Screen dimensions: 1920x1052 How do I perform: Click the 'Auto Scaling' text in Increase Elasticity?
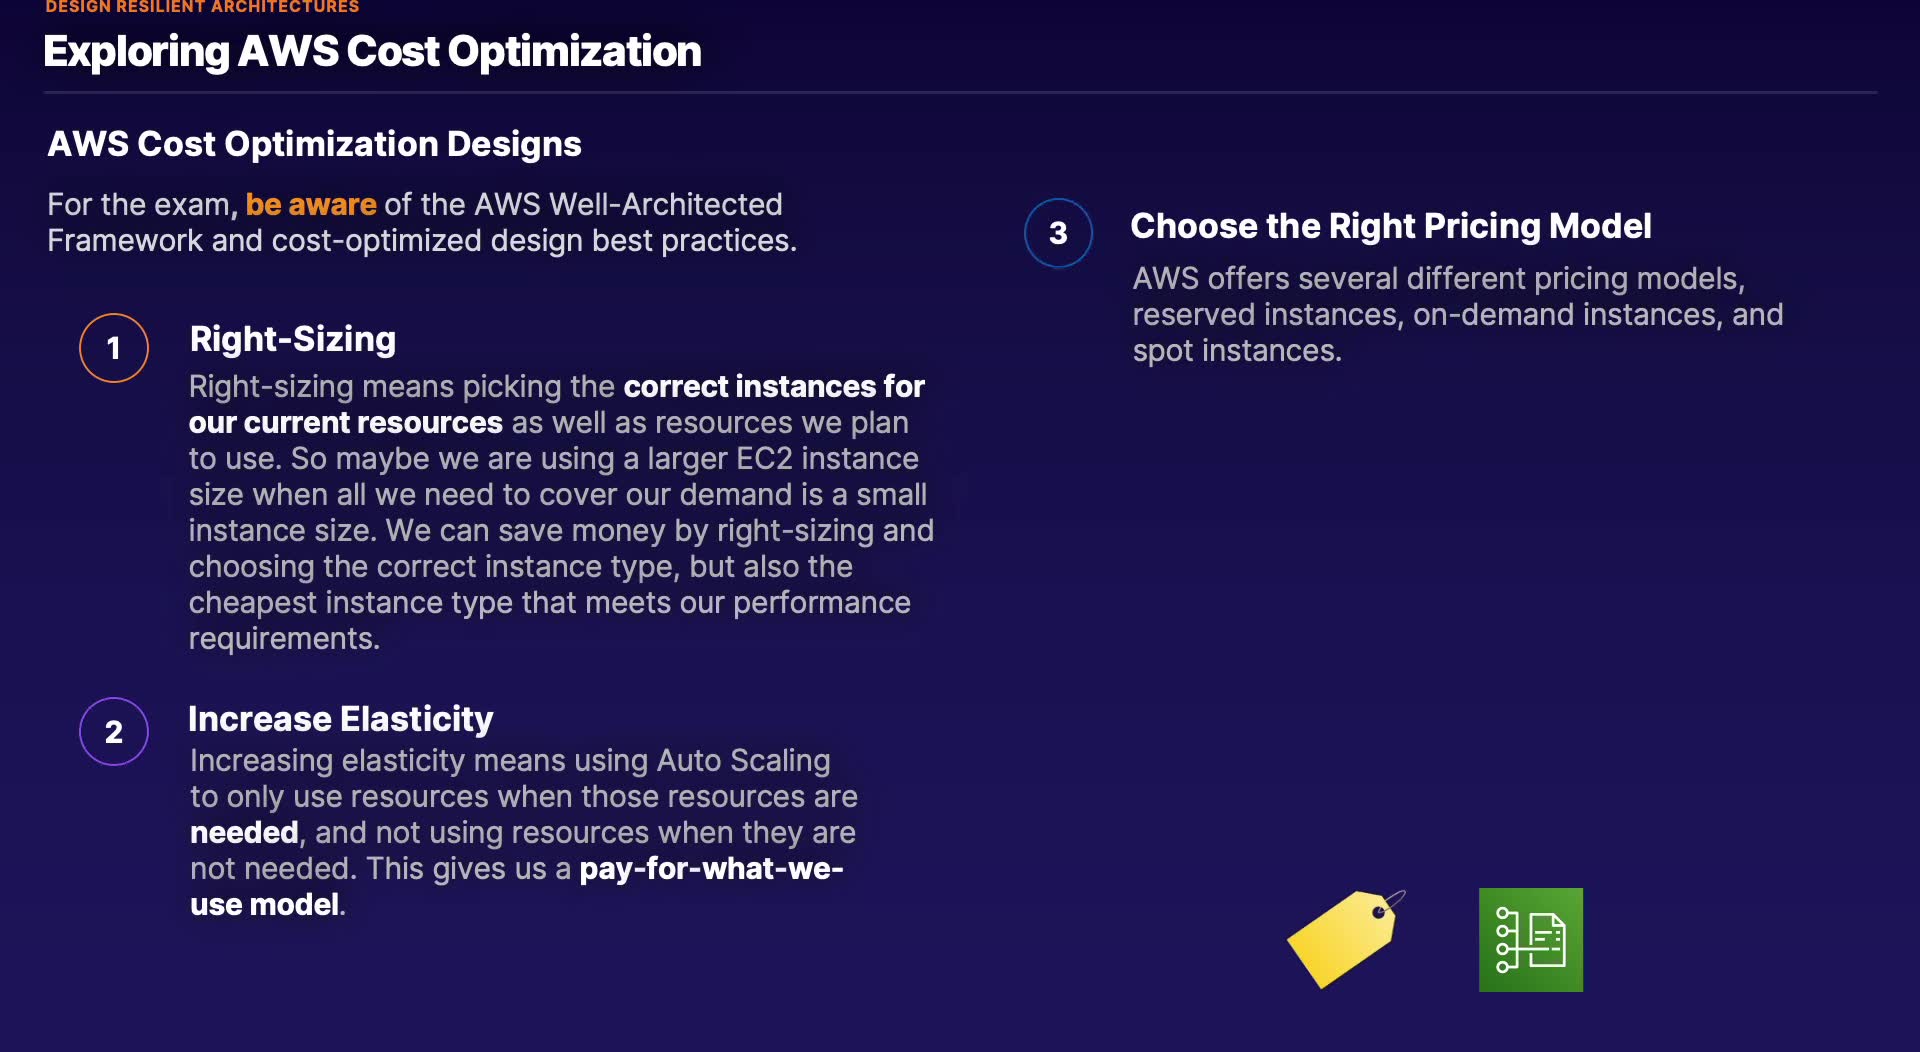(x=743, y=761)
